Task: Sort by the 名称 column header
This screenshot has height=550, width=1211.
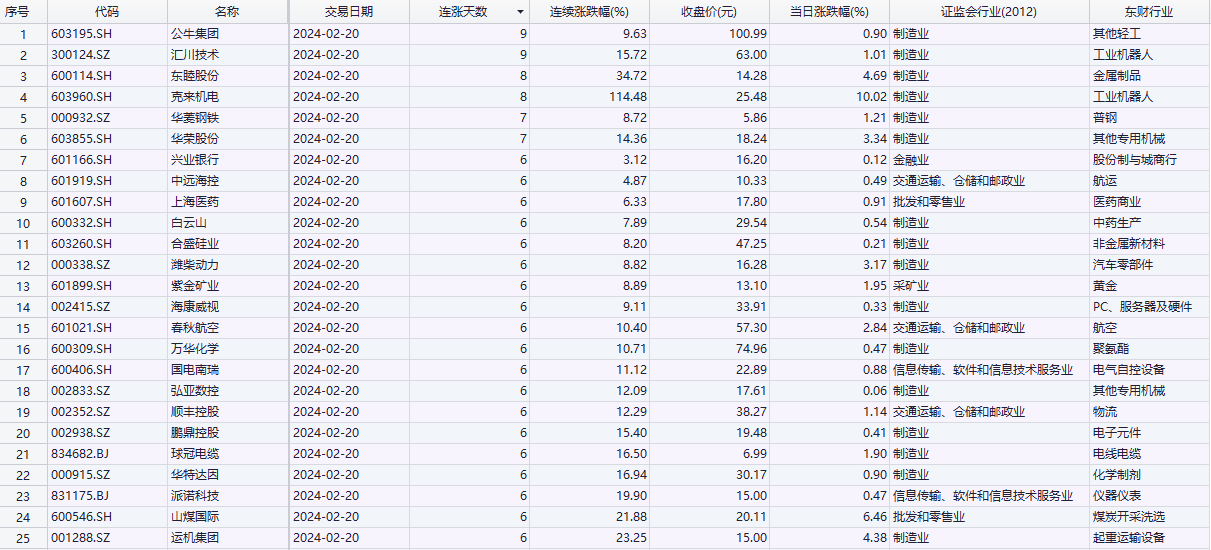Action: [227, 12]
